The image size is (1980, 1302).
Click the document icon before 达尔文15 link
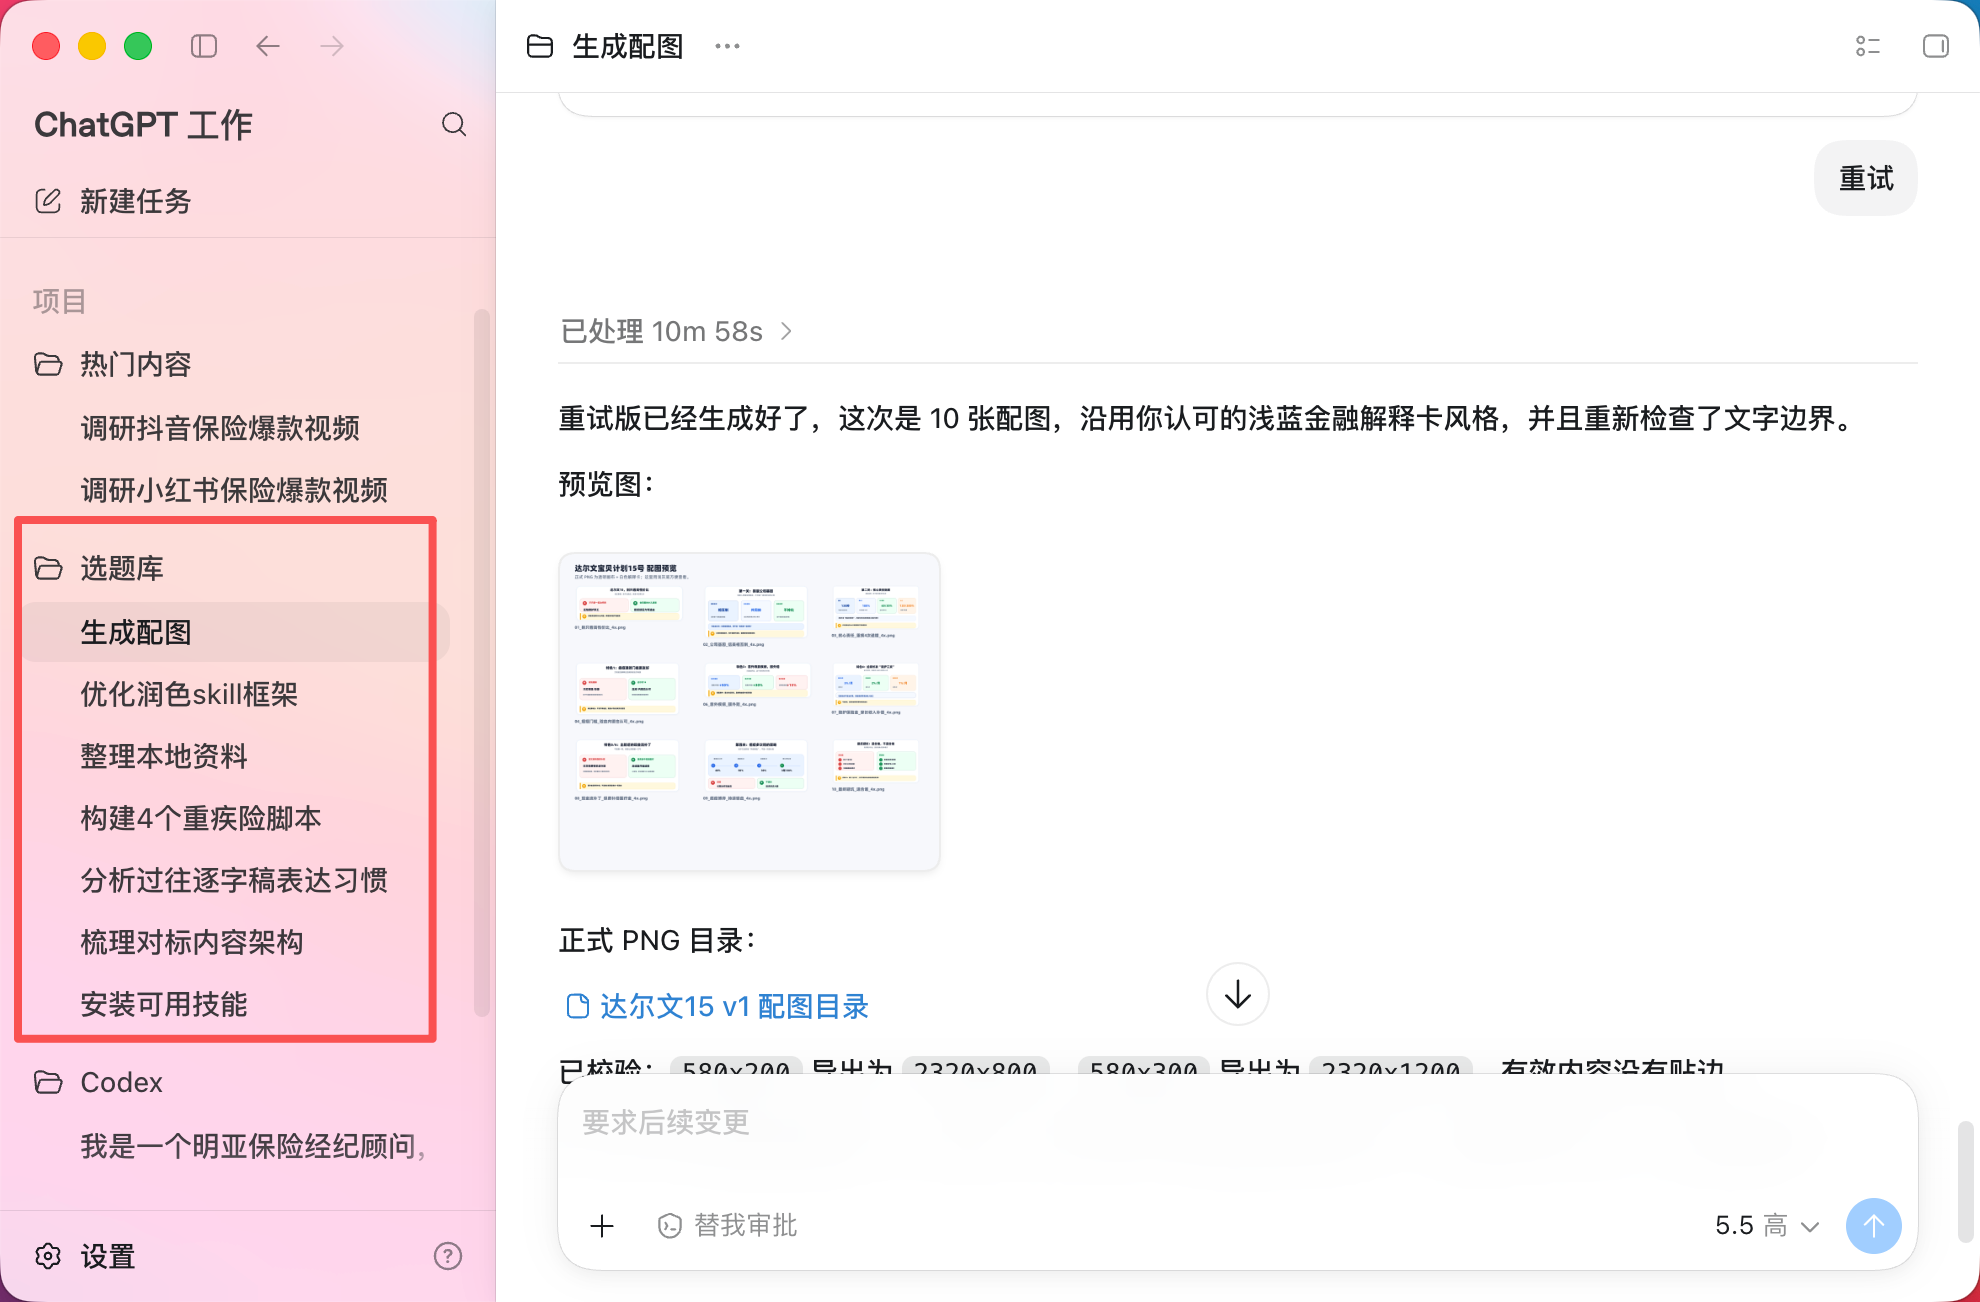coord(577,1006)
